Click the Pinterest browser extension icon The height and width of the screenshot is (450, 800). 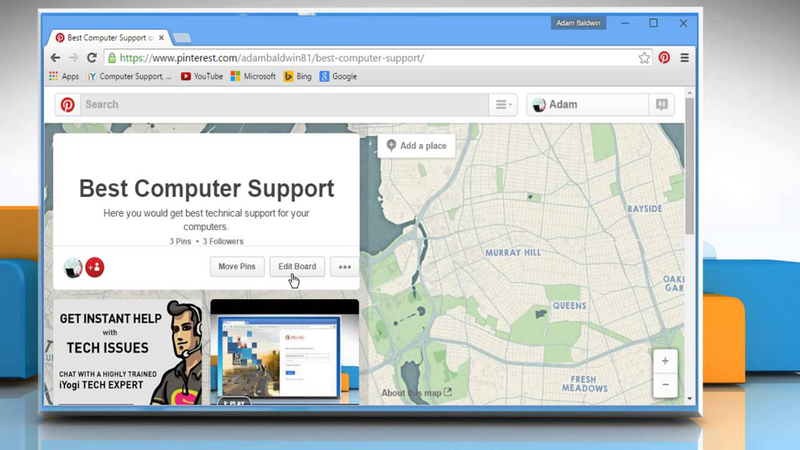[x=664, y=58]
